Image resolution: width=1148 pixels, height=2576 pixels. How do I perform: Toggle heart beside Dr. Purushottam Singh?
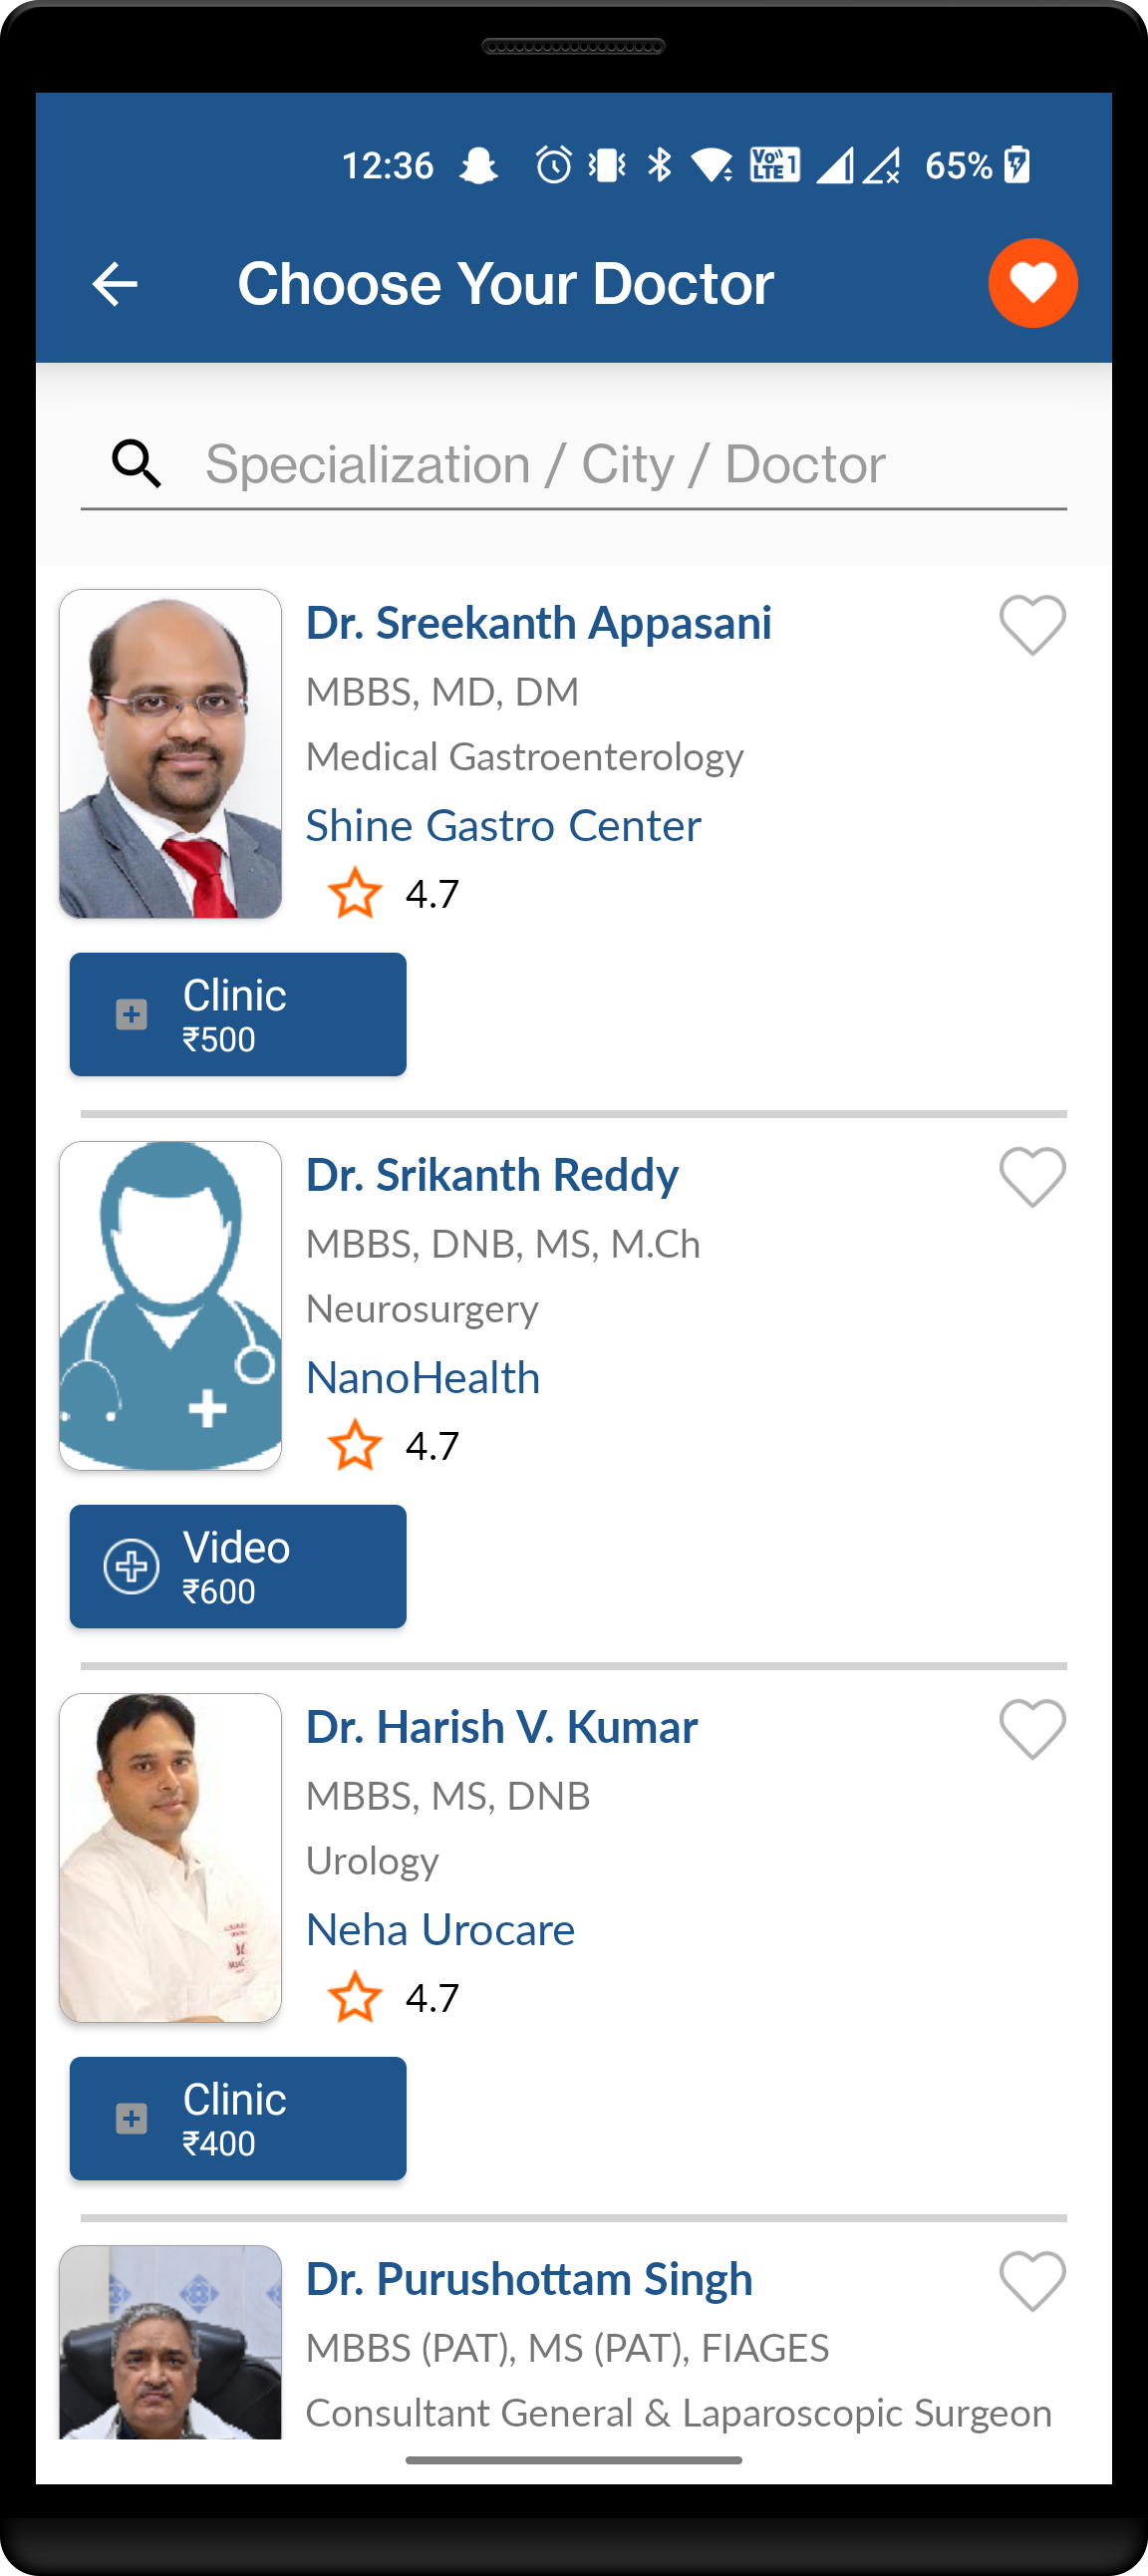tap(1032, 2281)
